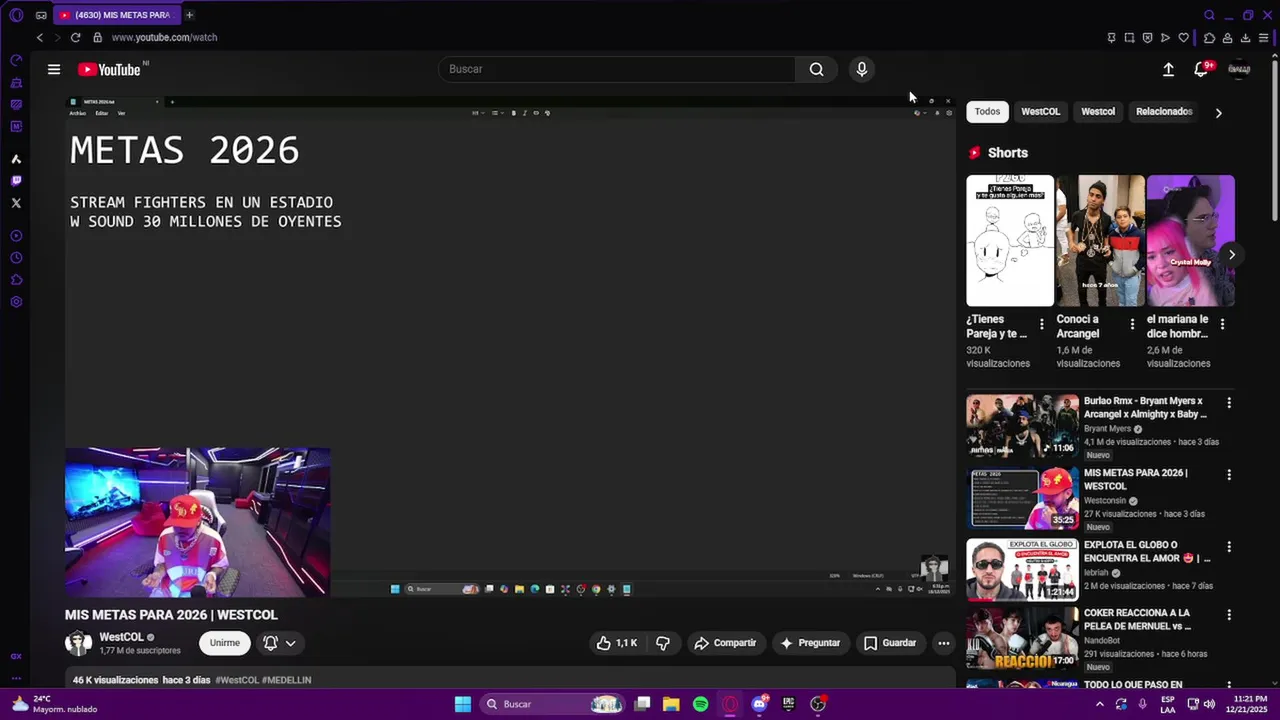
Task: Open sidebar Settings gear icon
Action: pos(16,302)
